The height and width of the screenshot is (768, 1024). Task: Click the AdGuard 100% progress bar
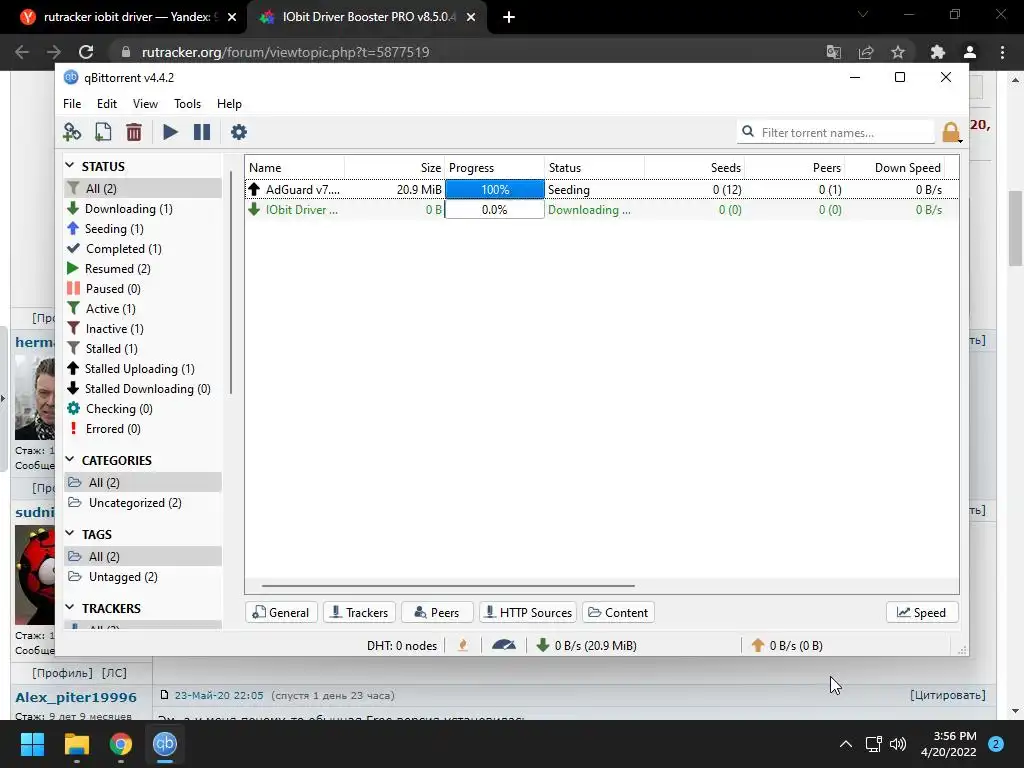click(x=495, y=189)
